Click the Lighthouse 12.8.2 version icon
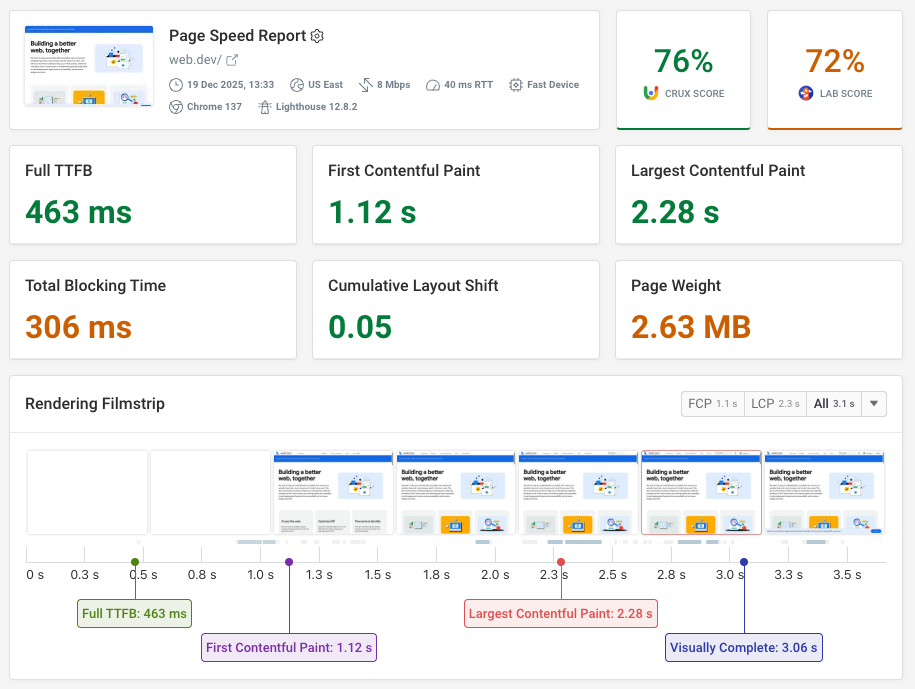The height and width of the screenshot is (689, 915). [x=265, y=106]
